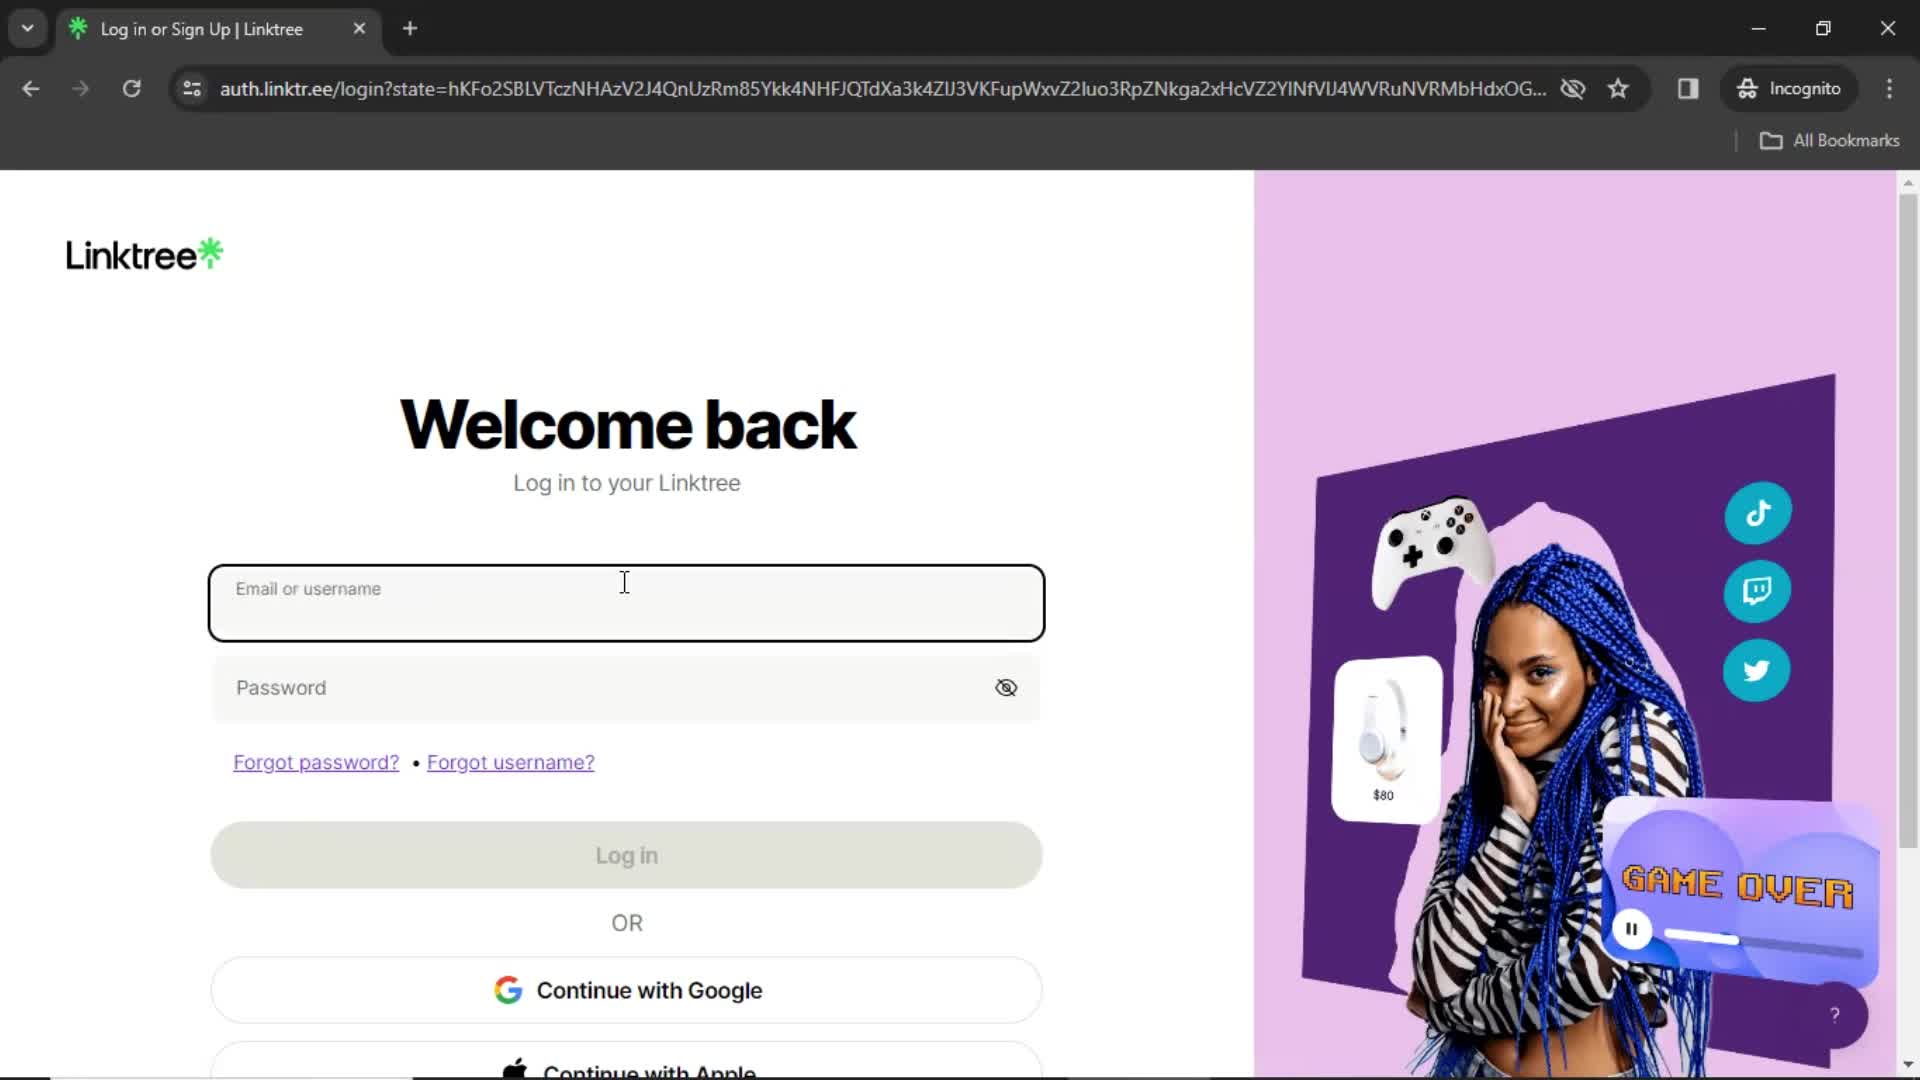The image size is (1920, 1080).
Task: Open new tab with plus button
Action: click(x=410, y=28)
